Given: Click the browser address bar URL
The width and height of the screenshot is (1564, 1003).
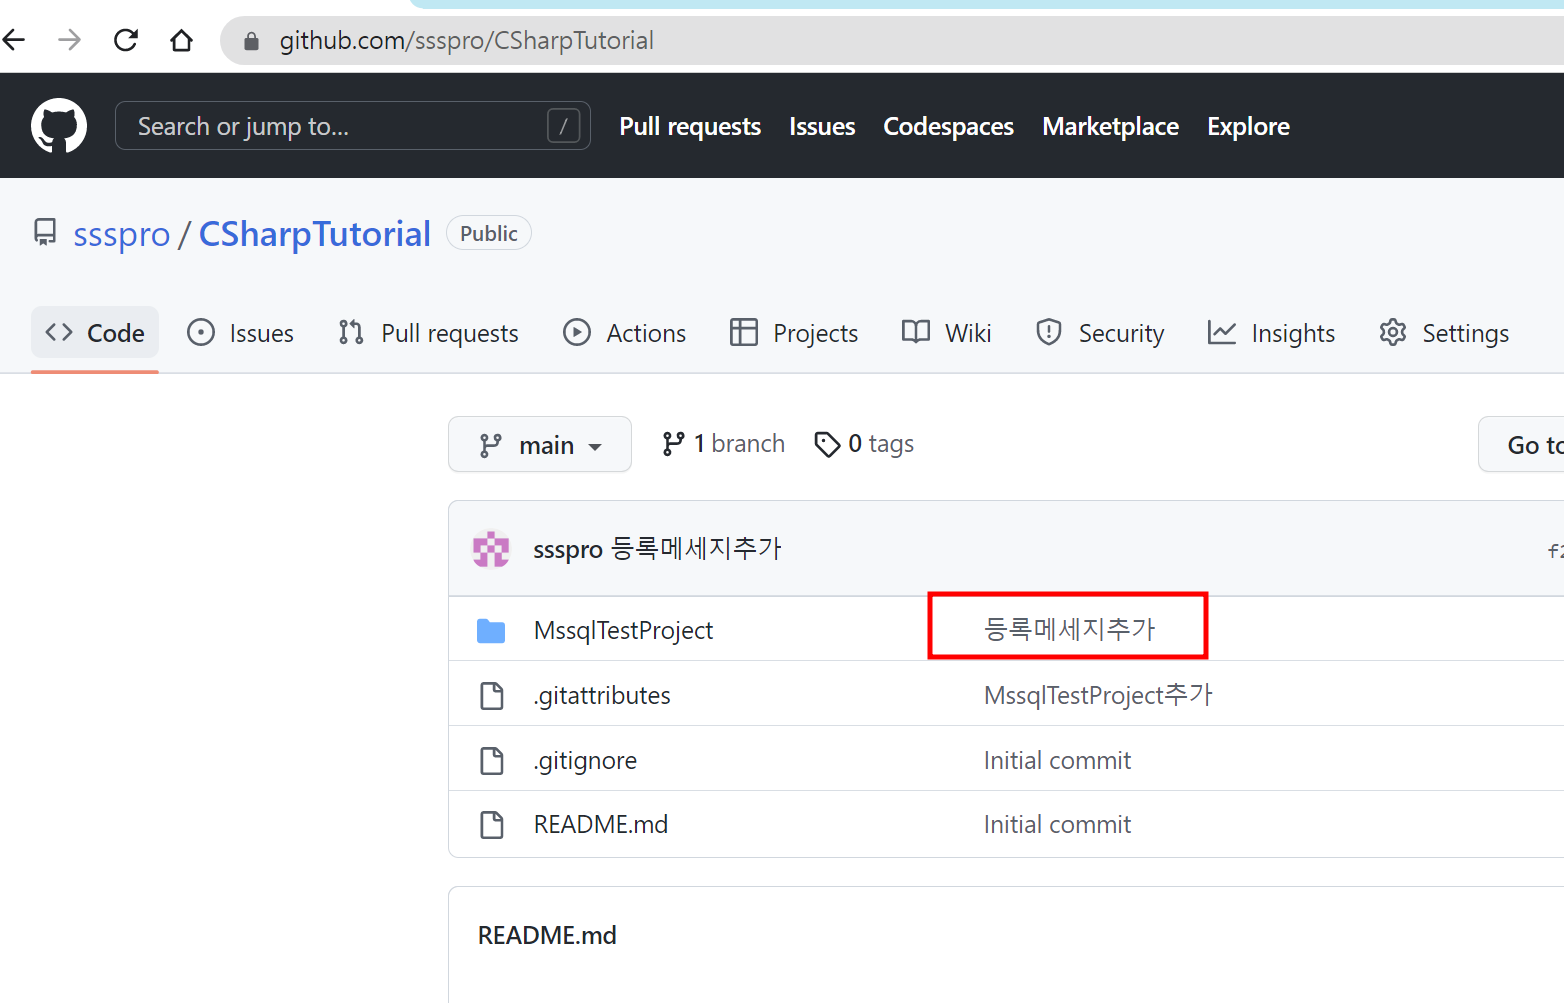Looking at the screenshot, I should pyautogui.click(x=466, y=41).
